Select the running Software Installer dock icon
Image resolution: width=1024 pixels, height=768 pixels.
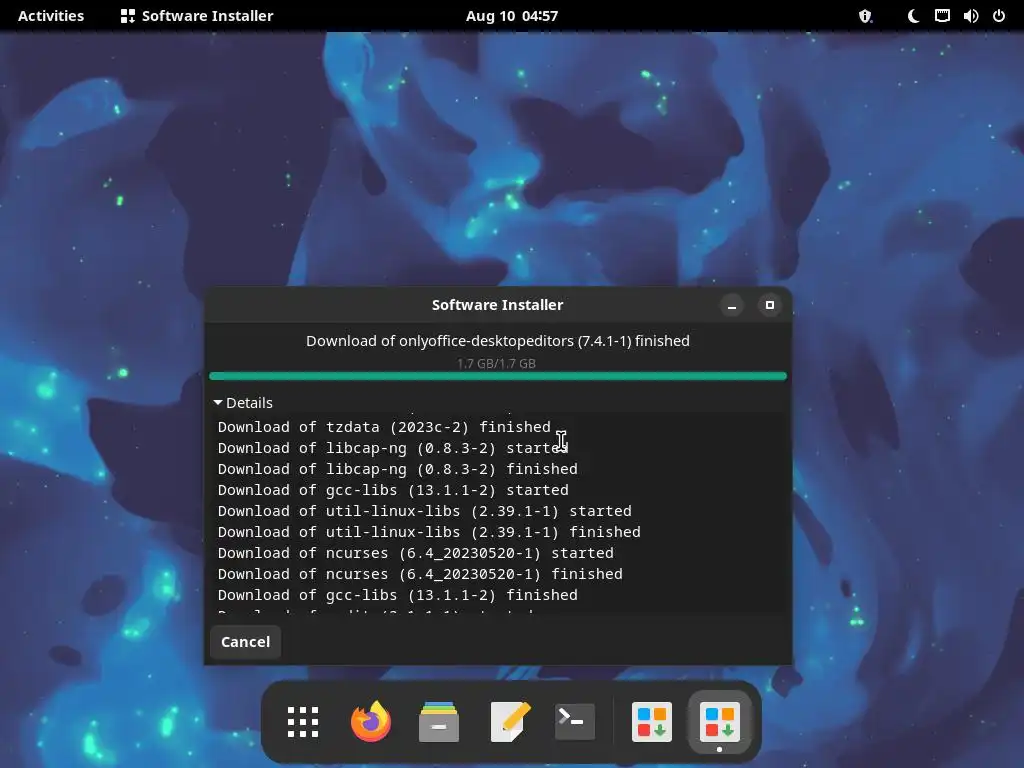[720, 722]
